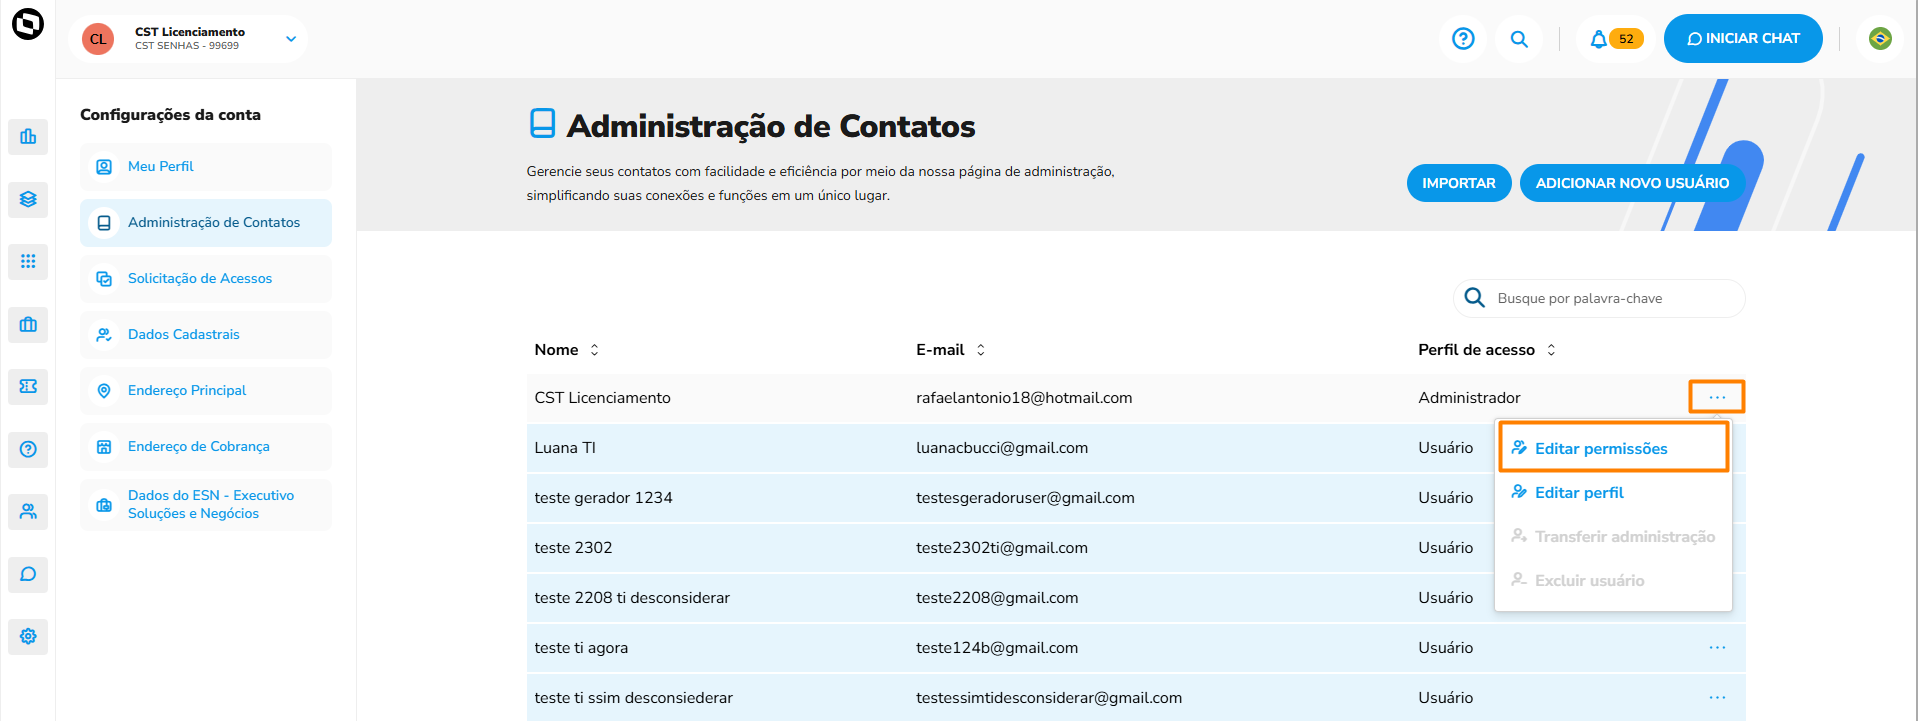Viewport: 1918px width, 721px height.
Task: Click the IMPORTAR button
Action: pos(1458,183)
